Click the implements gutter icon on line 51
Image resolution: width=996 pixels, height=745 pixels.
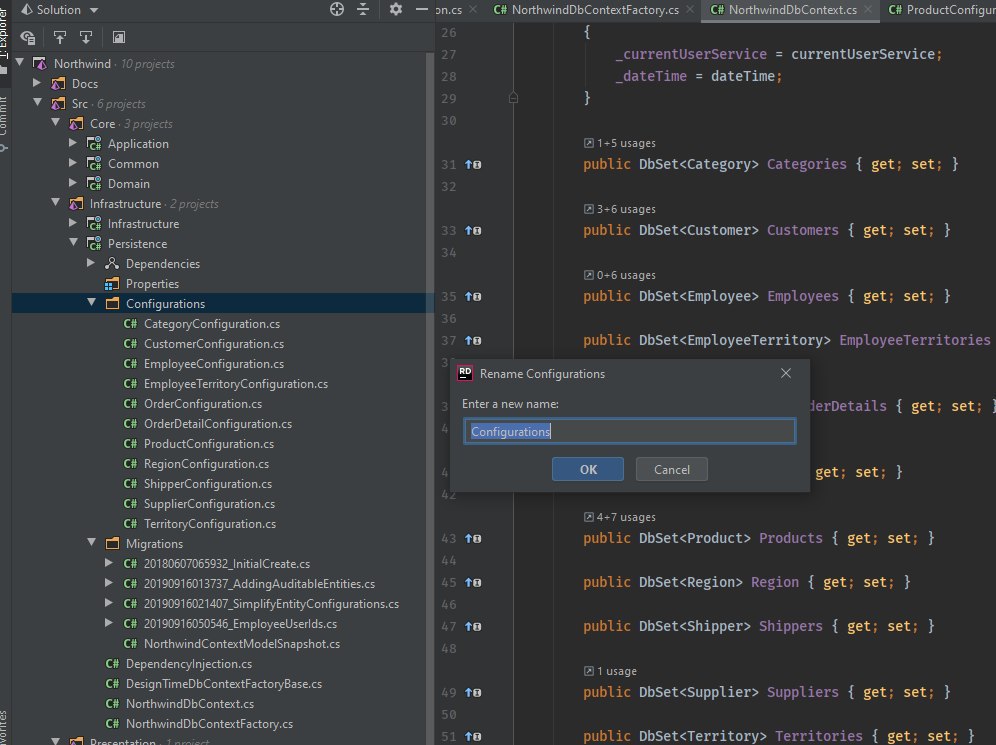click(x=473, y=737)
